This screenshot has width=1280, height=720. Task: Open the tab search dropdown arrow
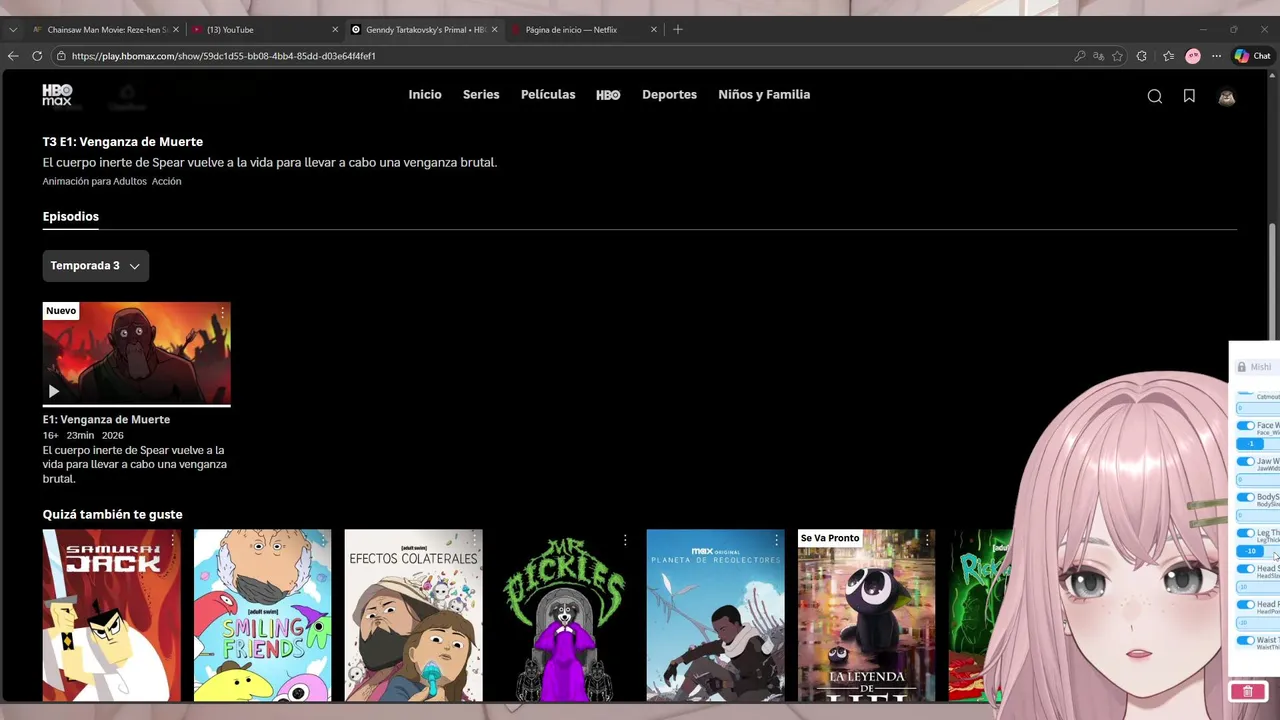coord(13,29)
